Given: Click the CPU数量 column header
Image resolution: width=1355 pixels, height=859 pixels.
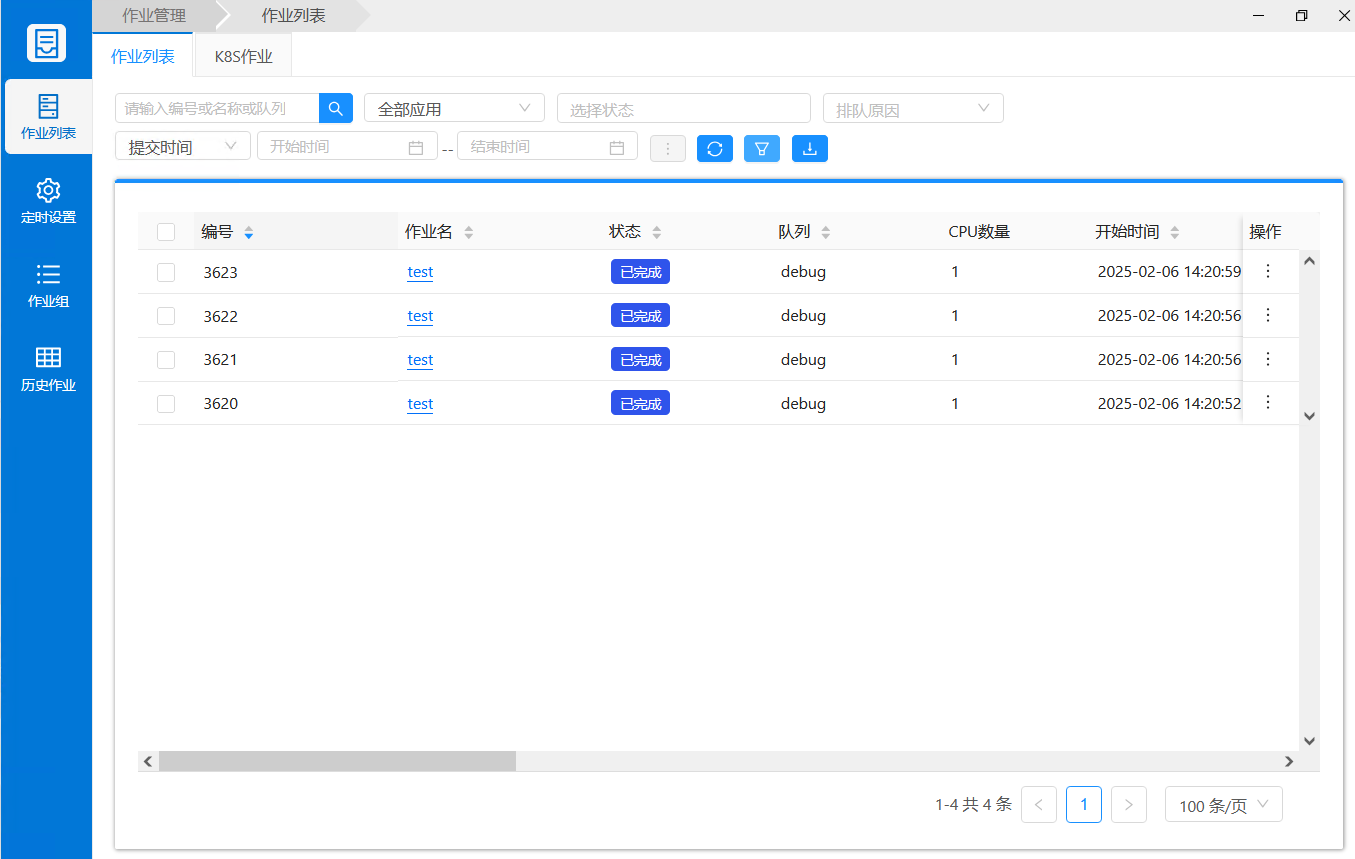Looking at the screenshot, I should (979, 232).
